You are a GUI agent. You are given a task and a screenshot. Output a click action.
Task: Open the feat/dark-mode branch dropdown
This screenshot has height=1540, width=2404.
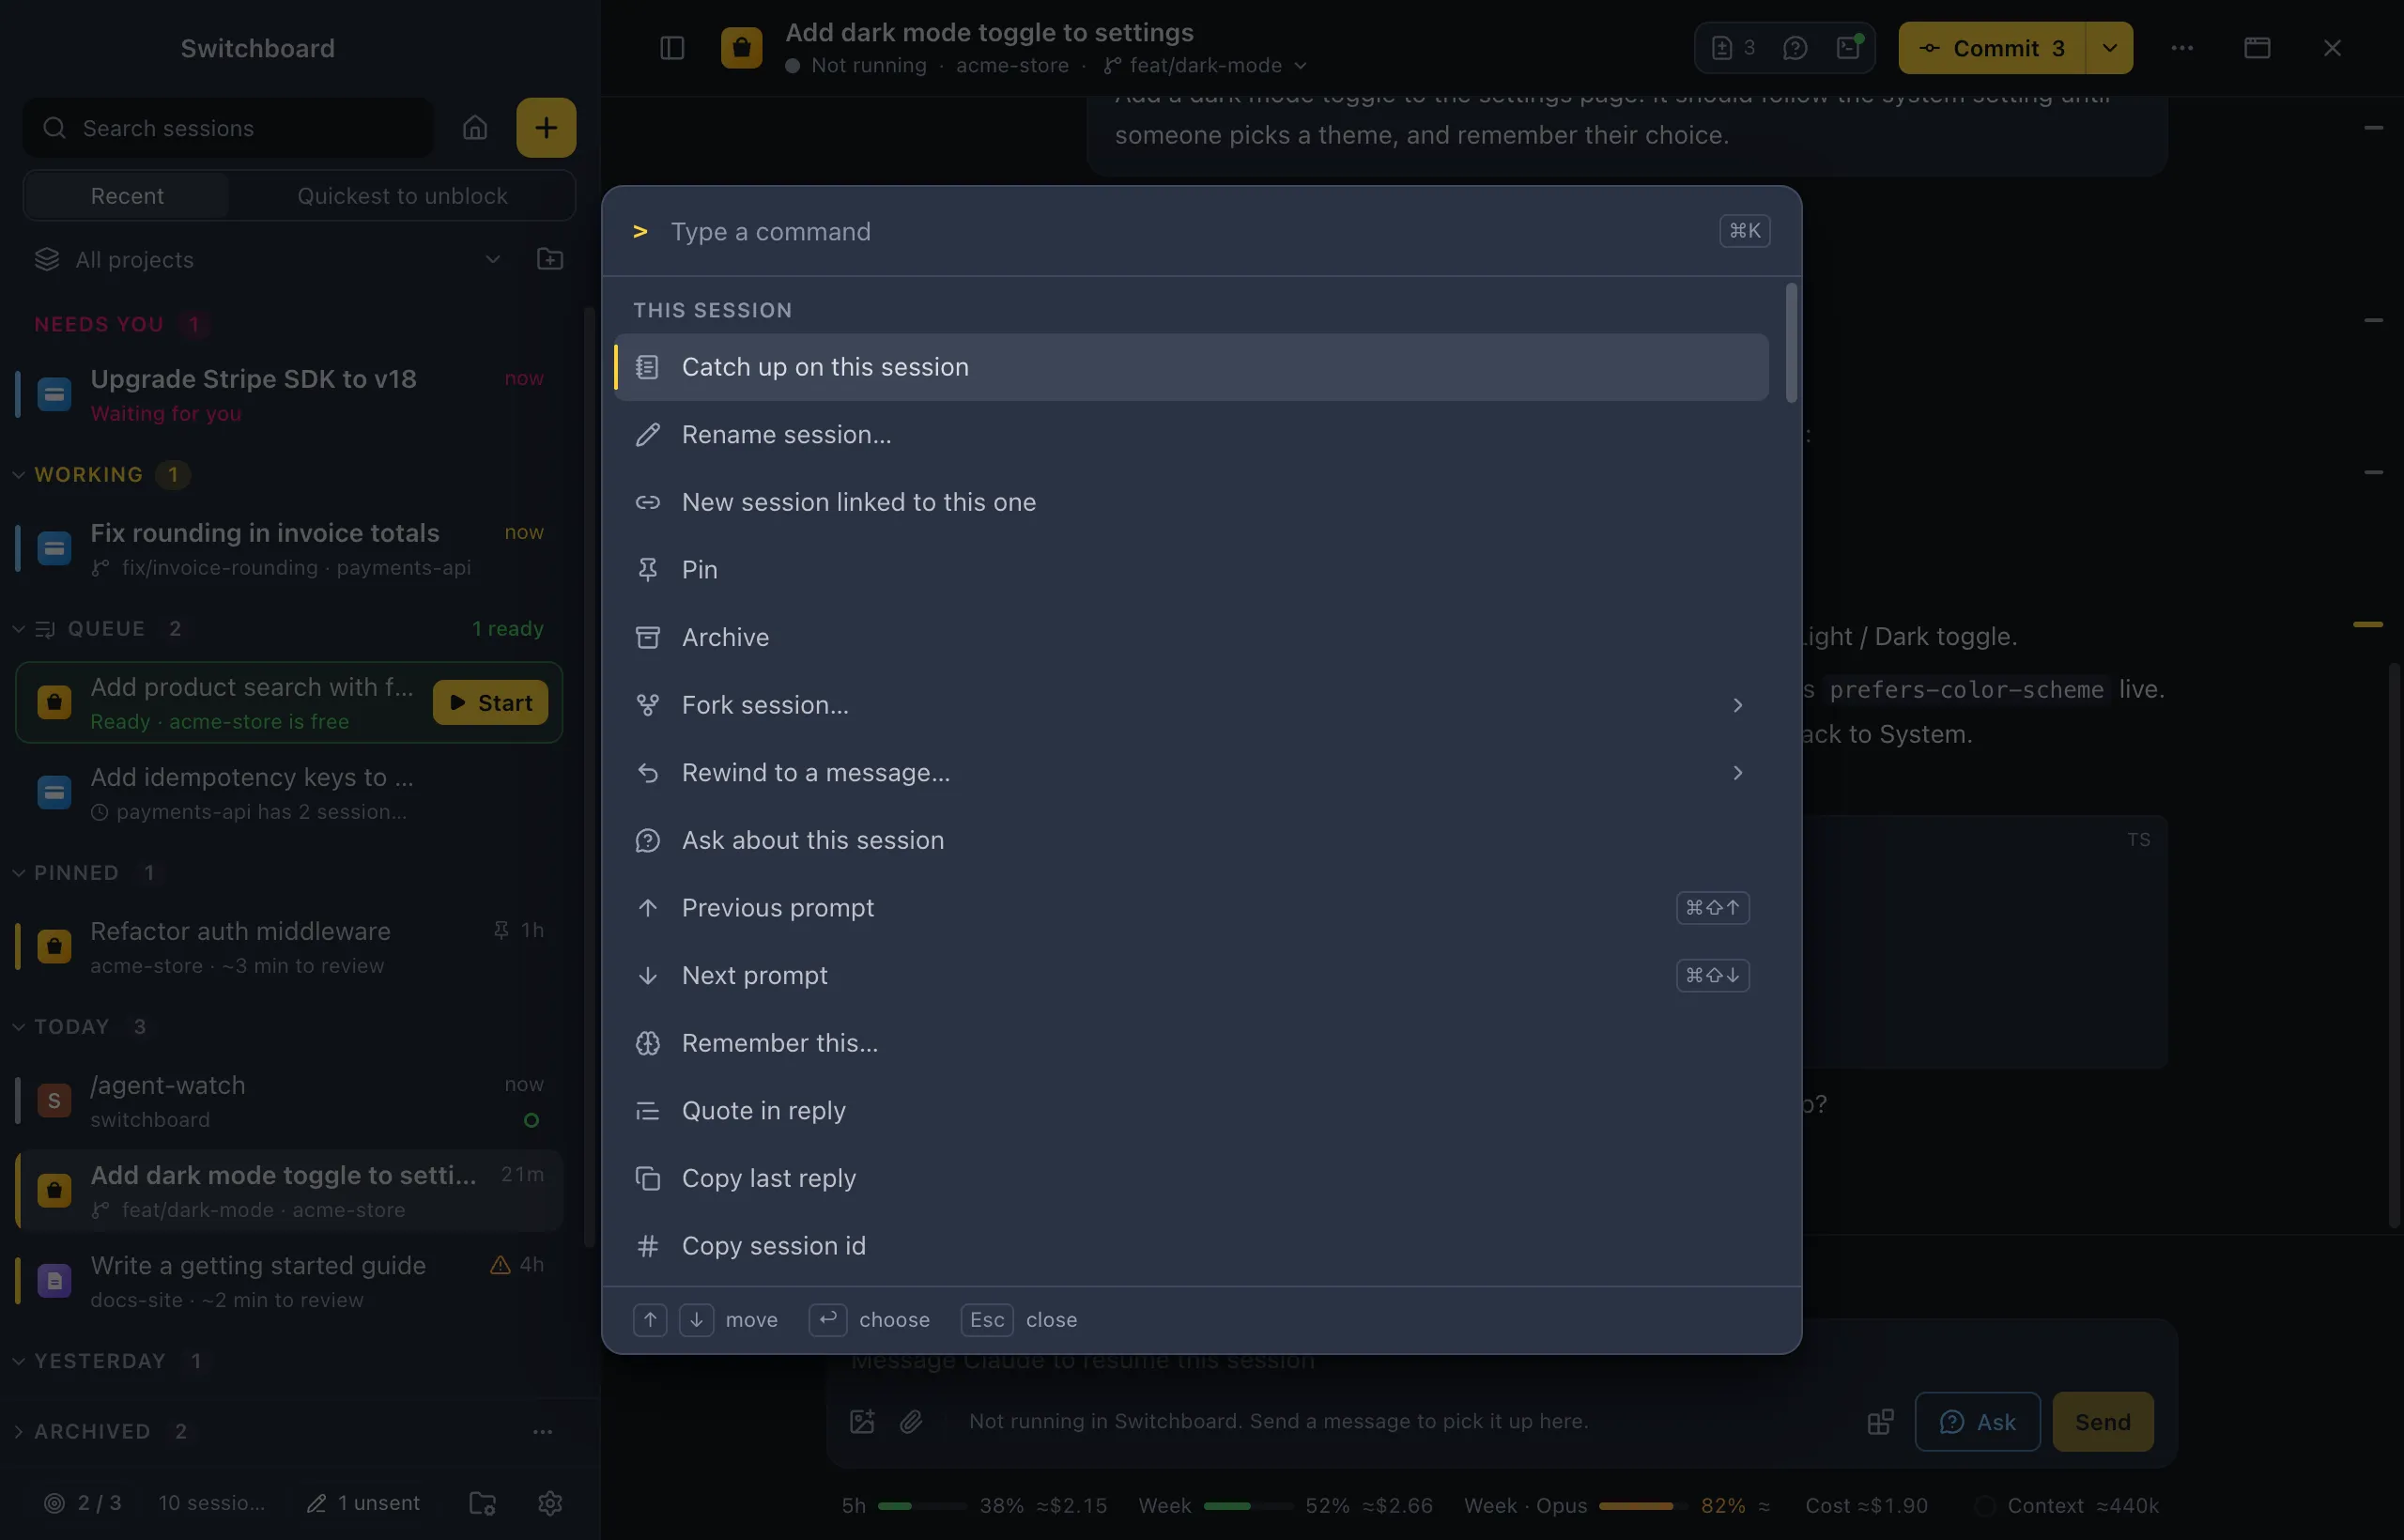[1206, 66]
